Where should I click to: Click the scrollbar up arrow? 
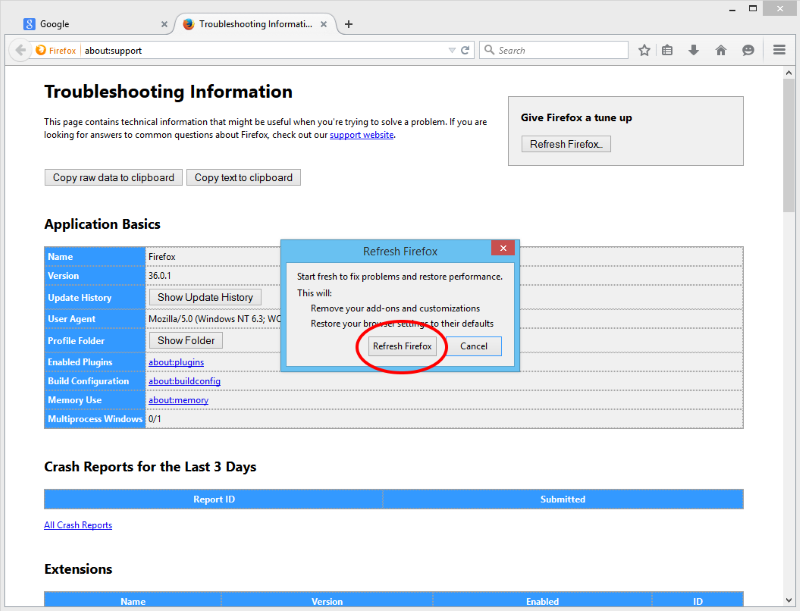(789, 73)
